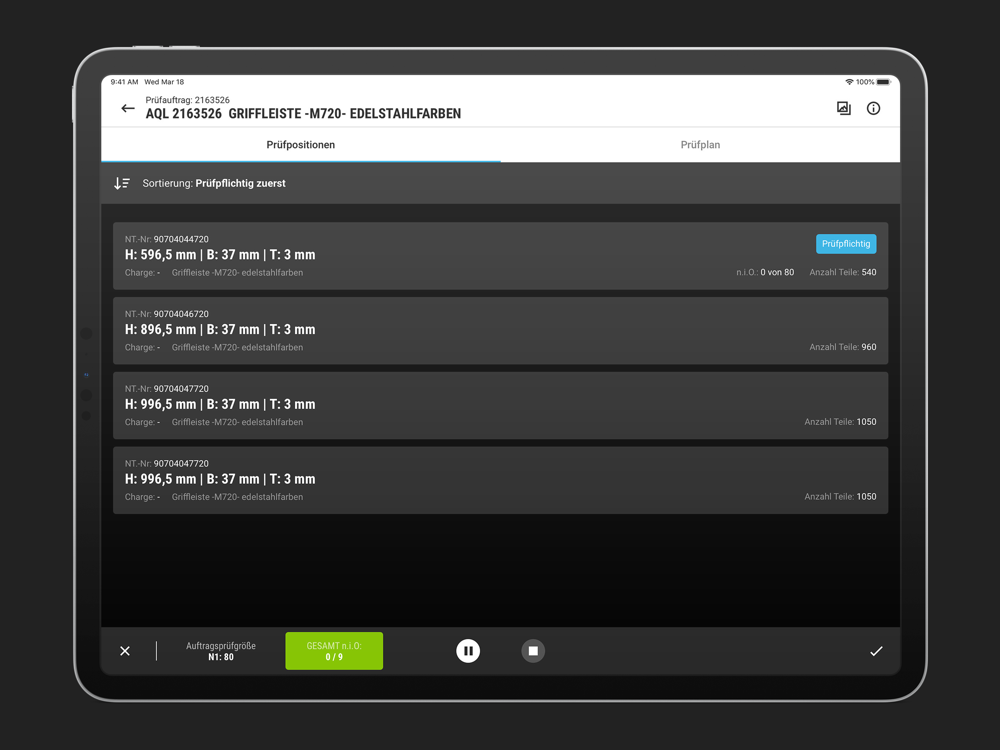This screenshot has width=1000, height=750.
Task: Click Anzahl Teile: 540
Action: 842,272
